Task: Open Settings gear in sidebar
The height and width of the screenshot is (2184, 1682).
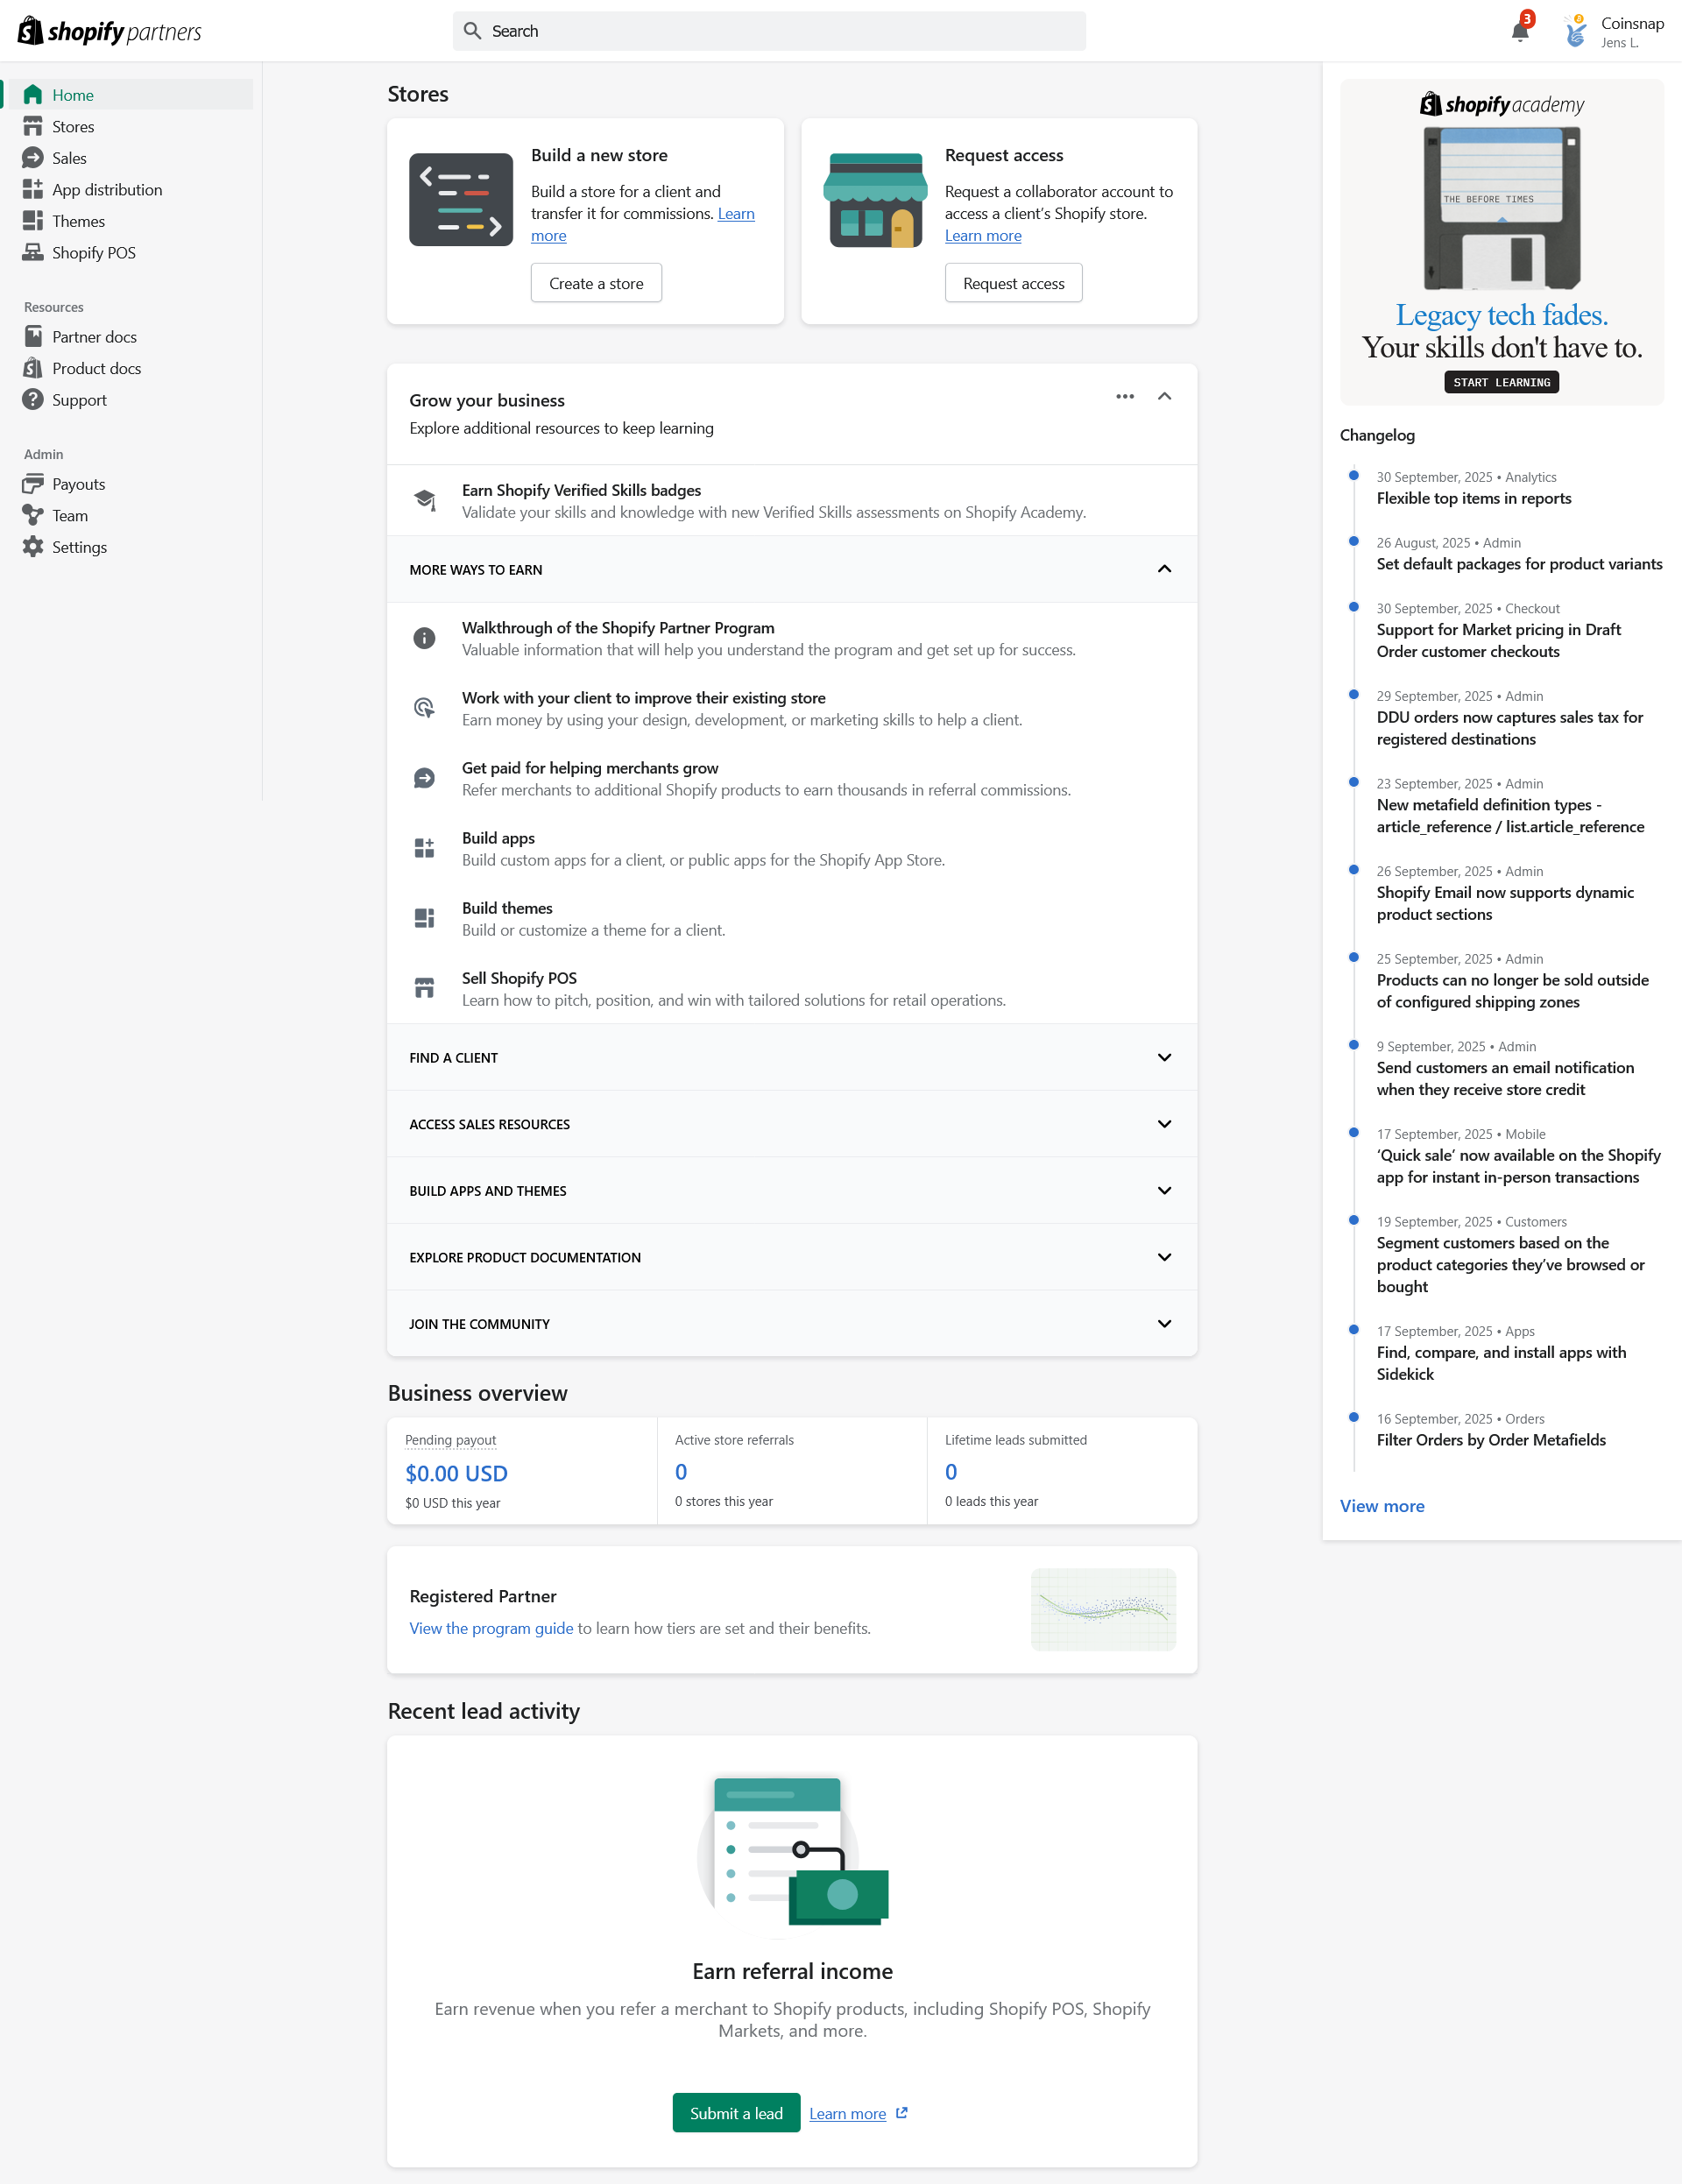Action: coord(33,547)
